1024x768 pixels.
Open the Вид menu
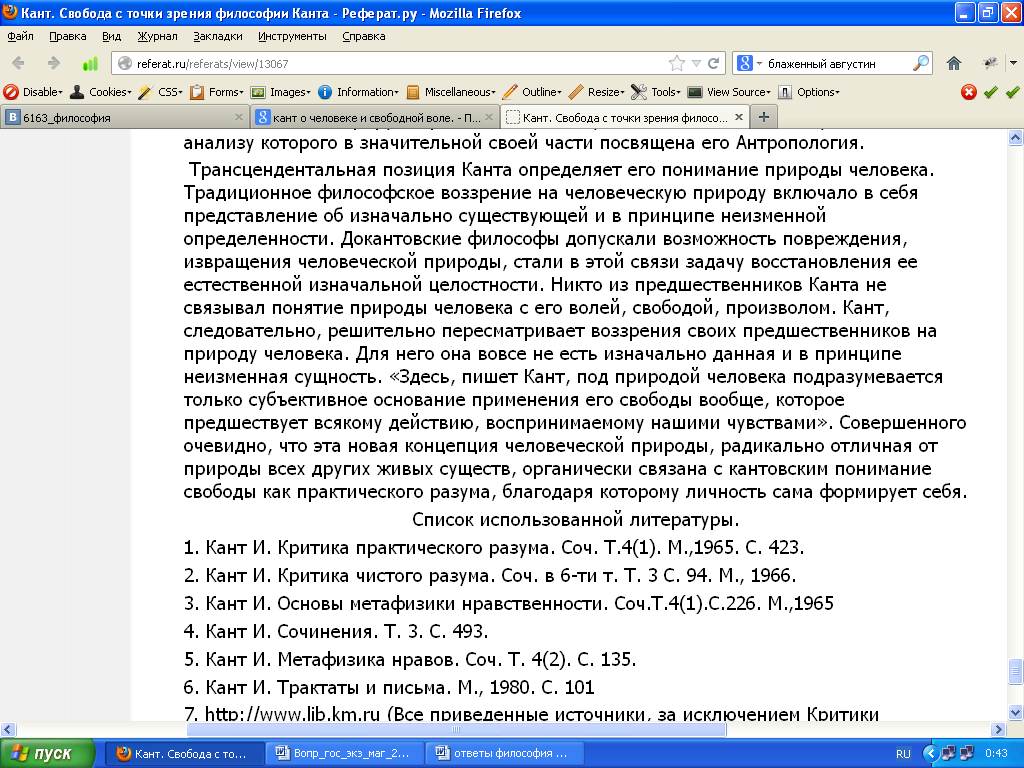click(x=112, y=36)
